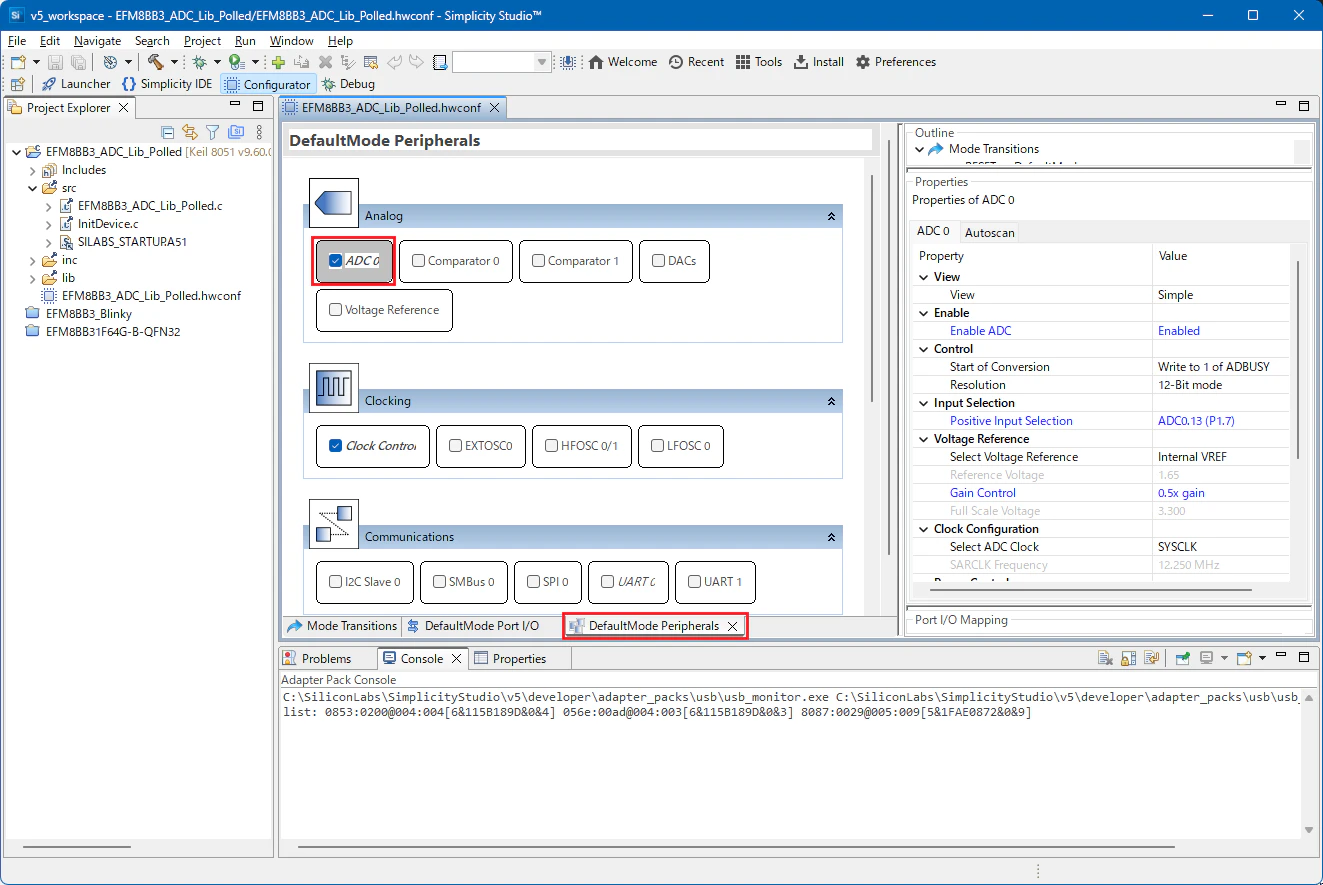Screen dimensions: 1323x885
Task: Click the Communications category icon
Action: coord(334,524)
